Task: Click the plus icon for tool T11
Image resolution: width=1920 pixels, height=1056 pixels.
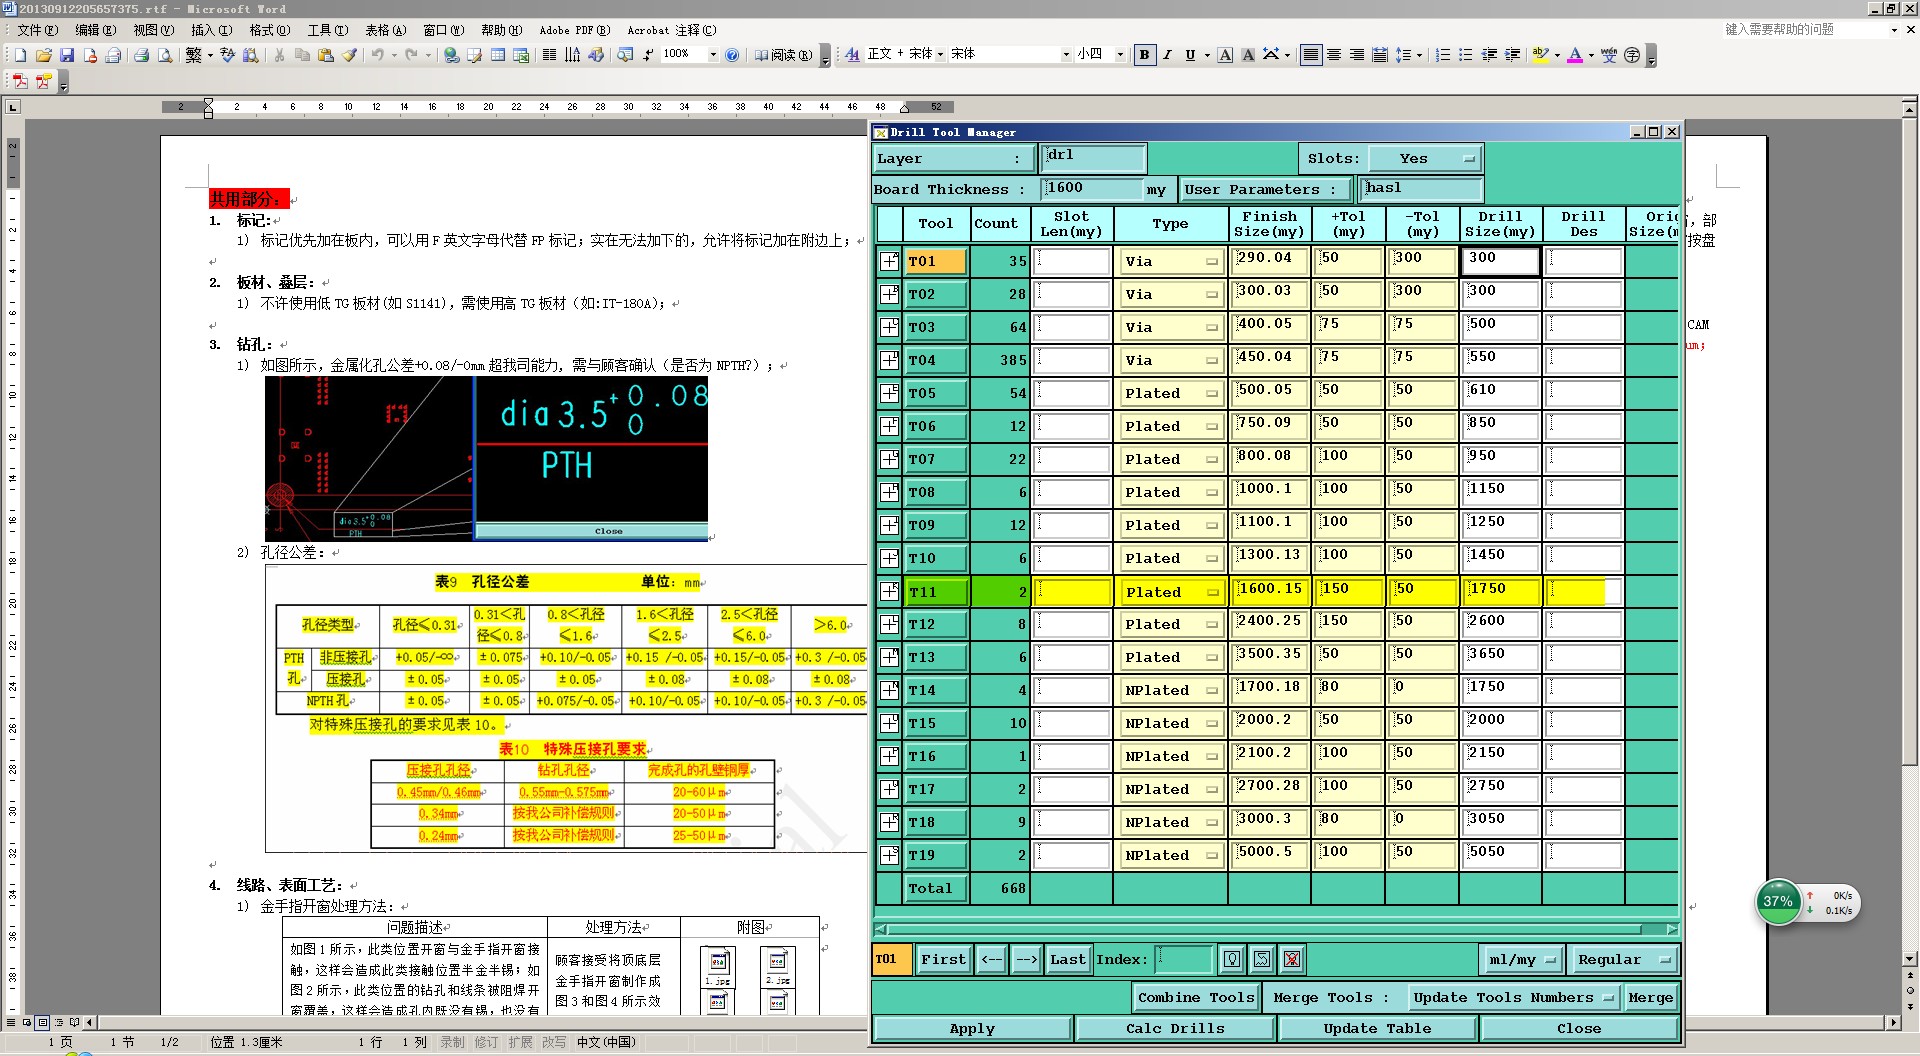Action: (x=889, y=591)
